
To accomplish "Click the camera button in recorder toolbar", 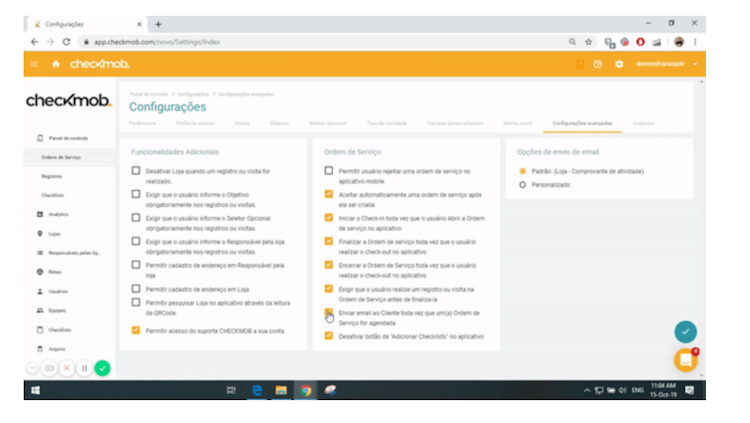I will pos(49,368).
